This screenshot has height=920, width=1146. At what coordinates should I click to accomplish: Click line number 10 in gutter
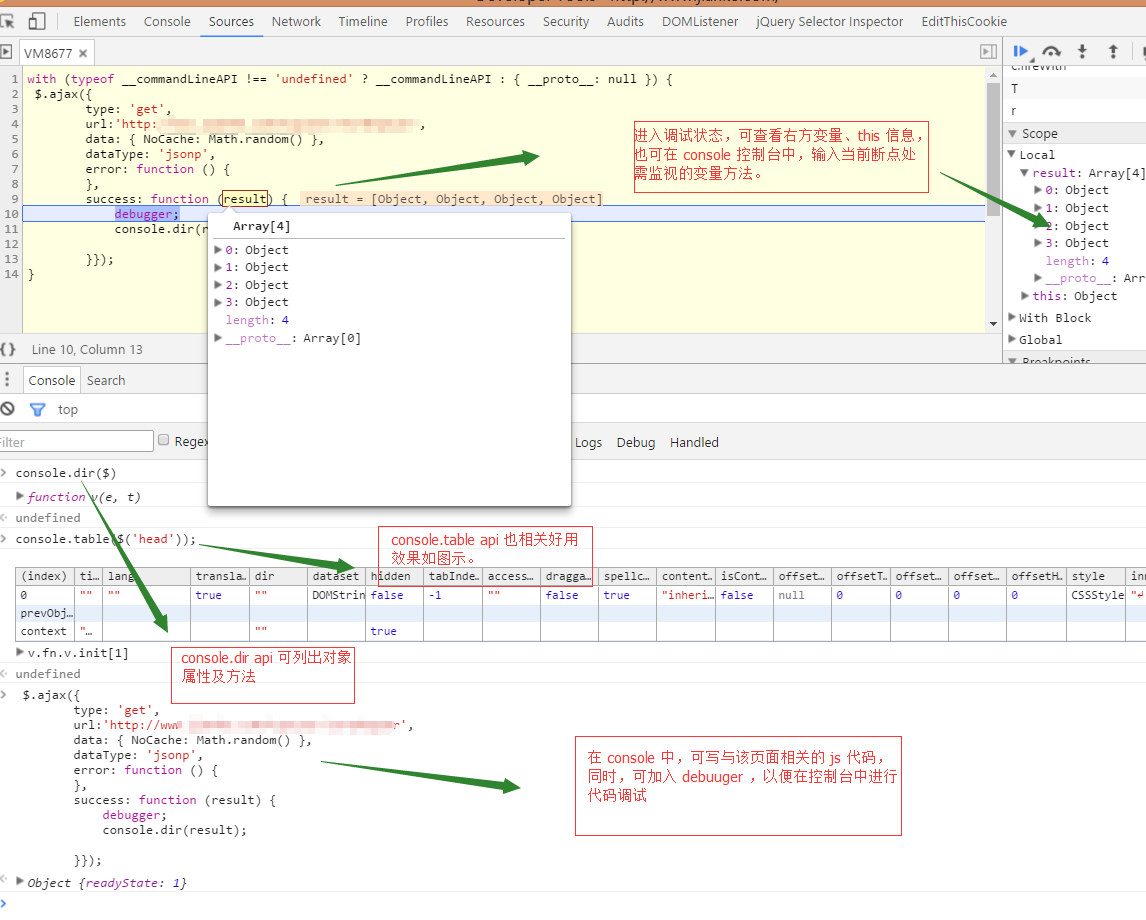tap(11, 213)
